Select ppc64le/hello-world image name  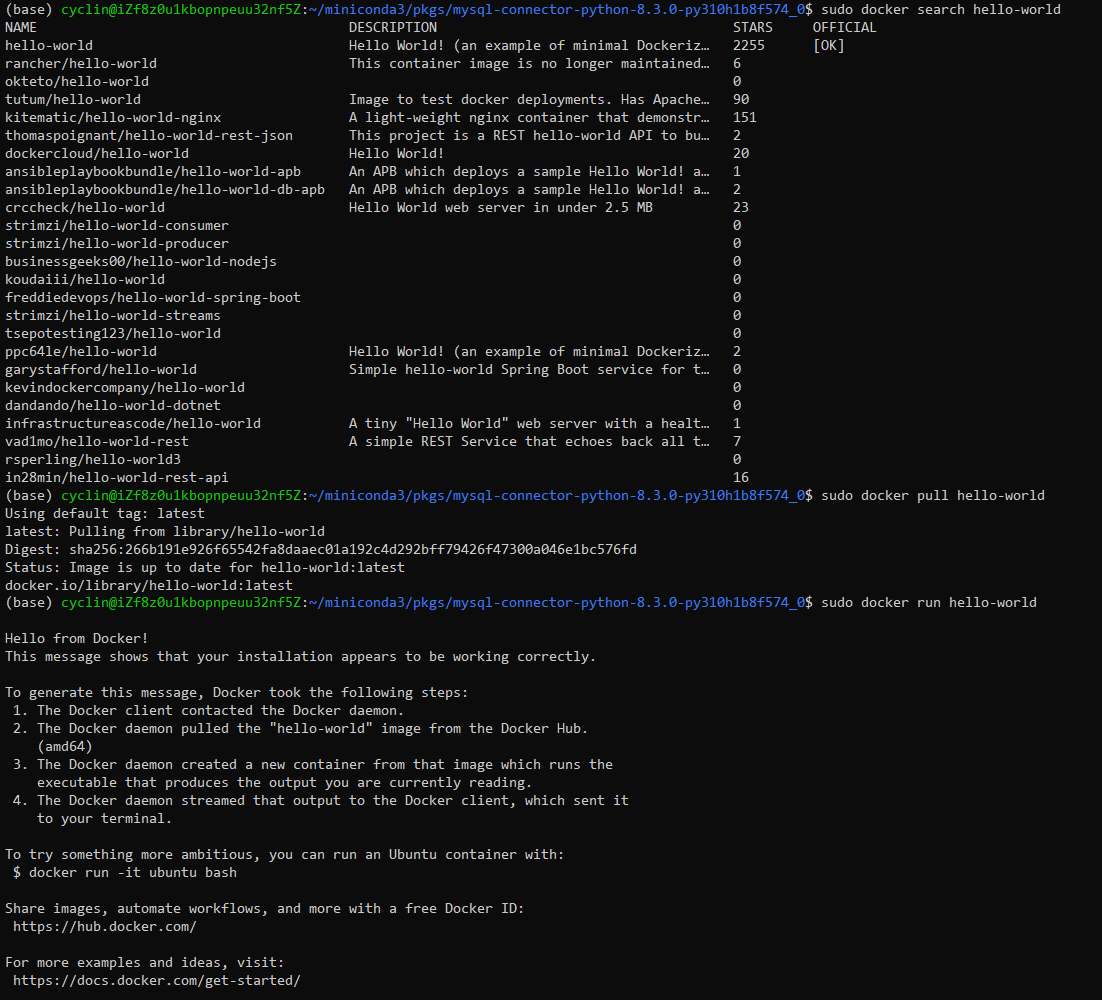click(x=81, y=351)
